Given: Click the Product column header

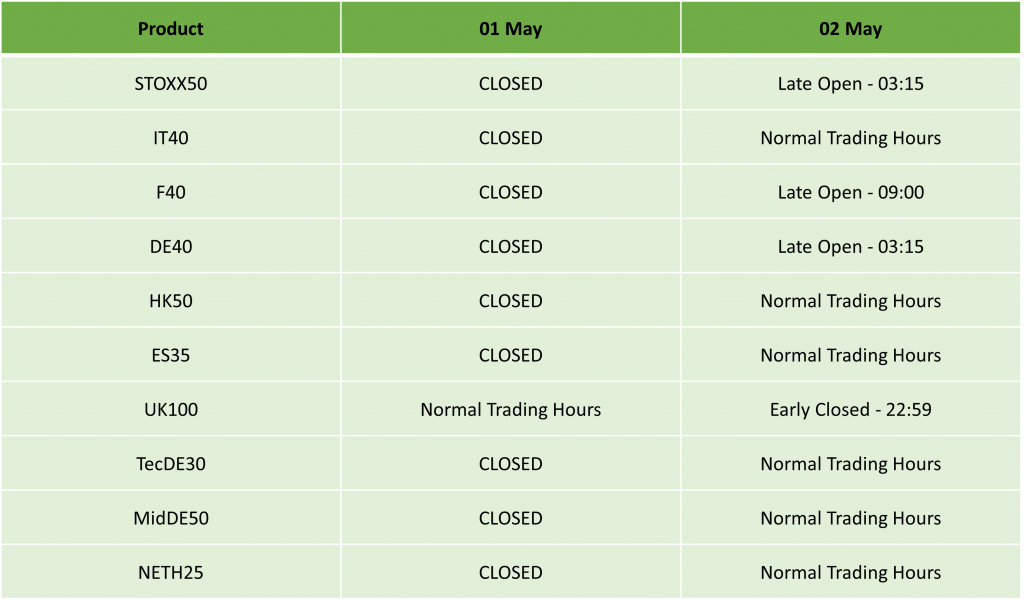Looking at the screenshot, I should click(170, 28).
